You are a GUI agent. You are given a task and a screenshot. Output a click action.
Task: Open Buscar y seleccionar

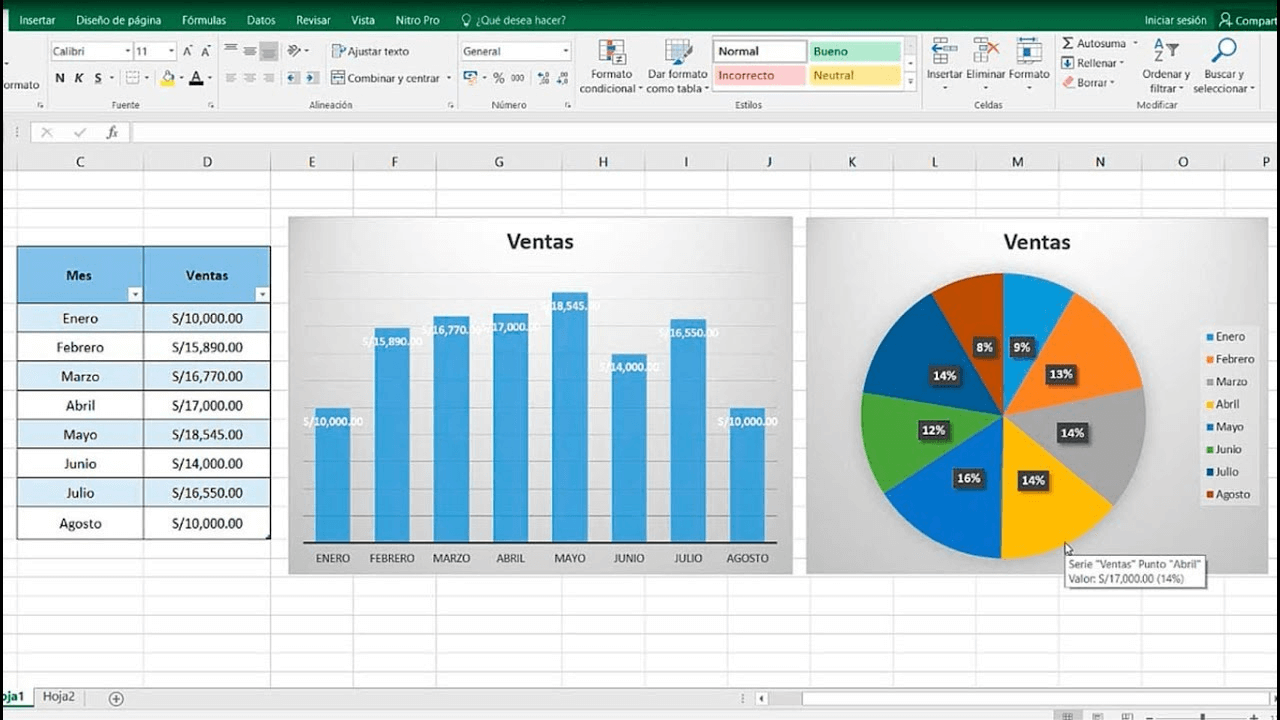[1223, 67]
